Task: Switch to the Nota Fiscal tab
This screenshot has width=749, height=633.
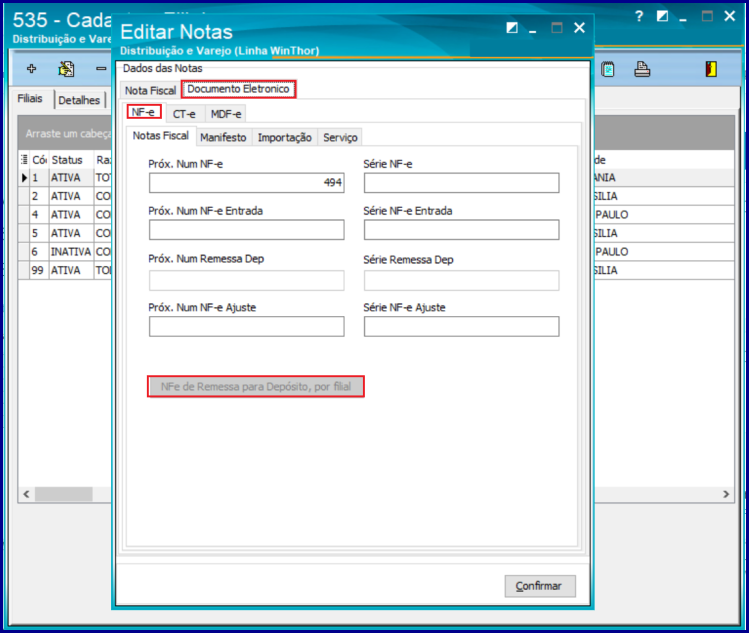Action: (x=150, y=90)
